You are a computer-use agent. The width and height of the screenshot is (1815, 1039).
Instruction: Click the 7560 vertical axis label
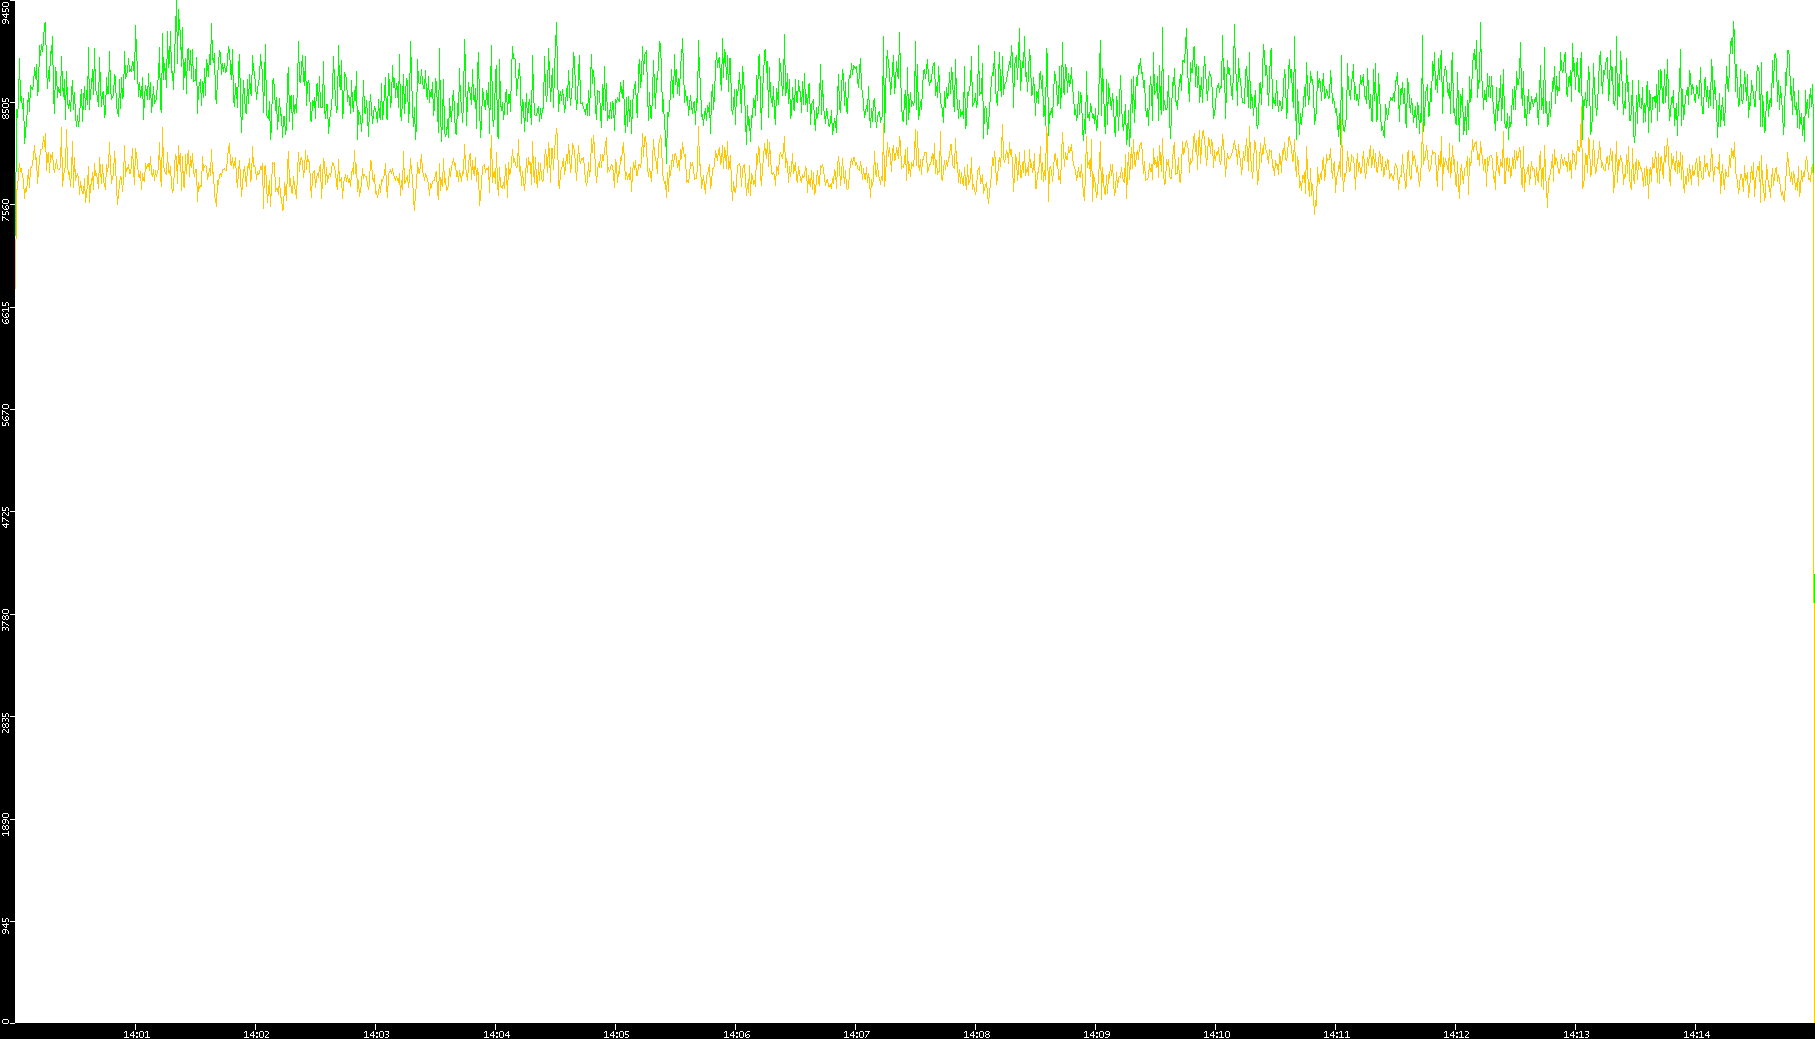point(7,210)
